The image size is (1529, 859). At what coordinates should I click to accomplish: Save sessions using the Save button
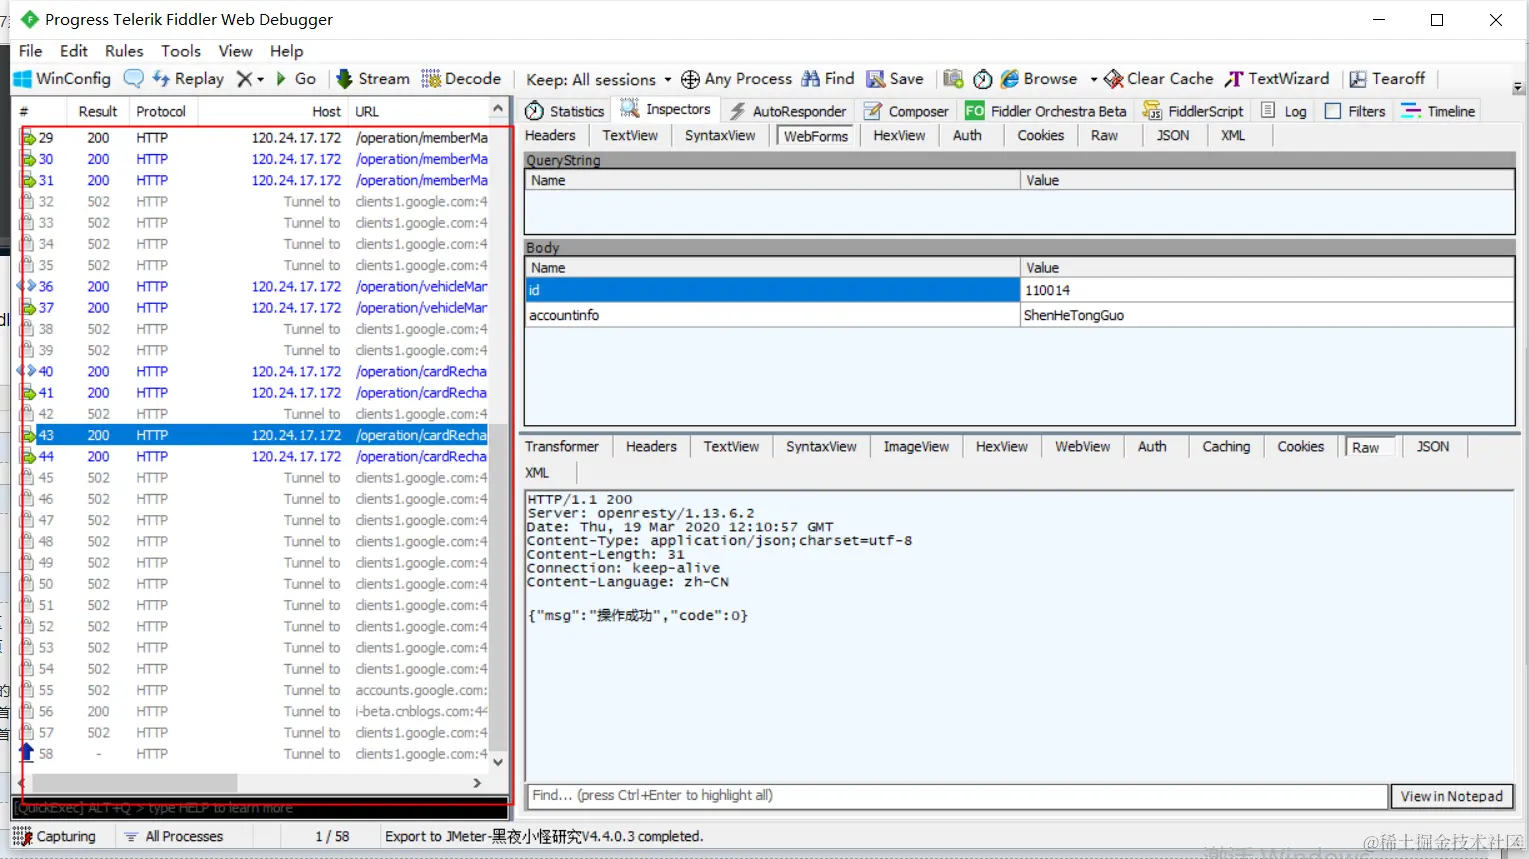tap(895, 79)
